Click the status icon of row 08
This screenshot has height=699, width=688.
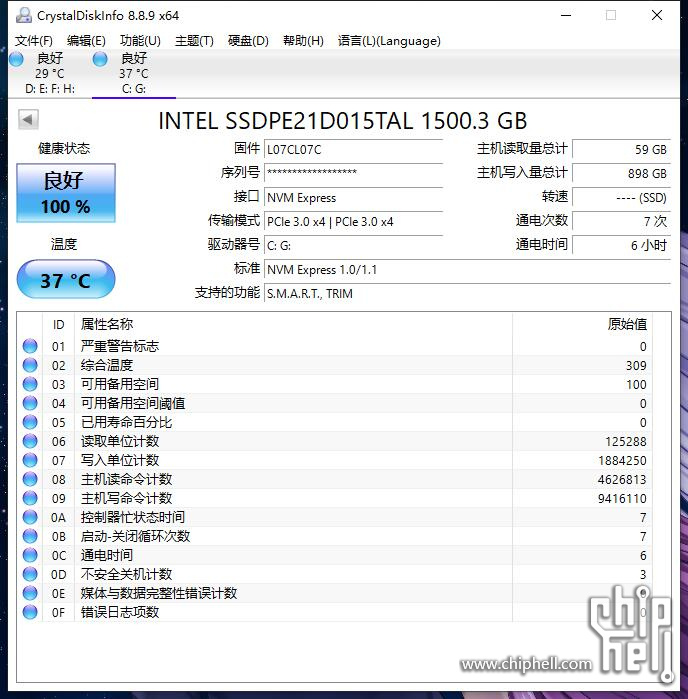click(30, 479)
